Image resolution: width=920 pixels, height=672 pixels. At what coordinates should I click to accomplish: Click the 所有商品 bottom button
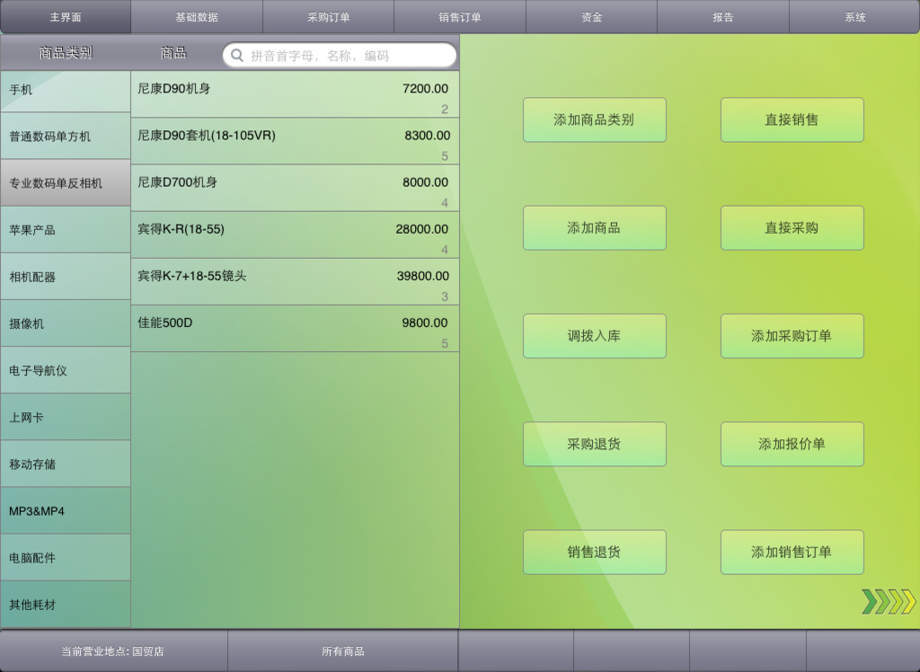[343, 651]
